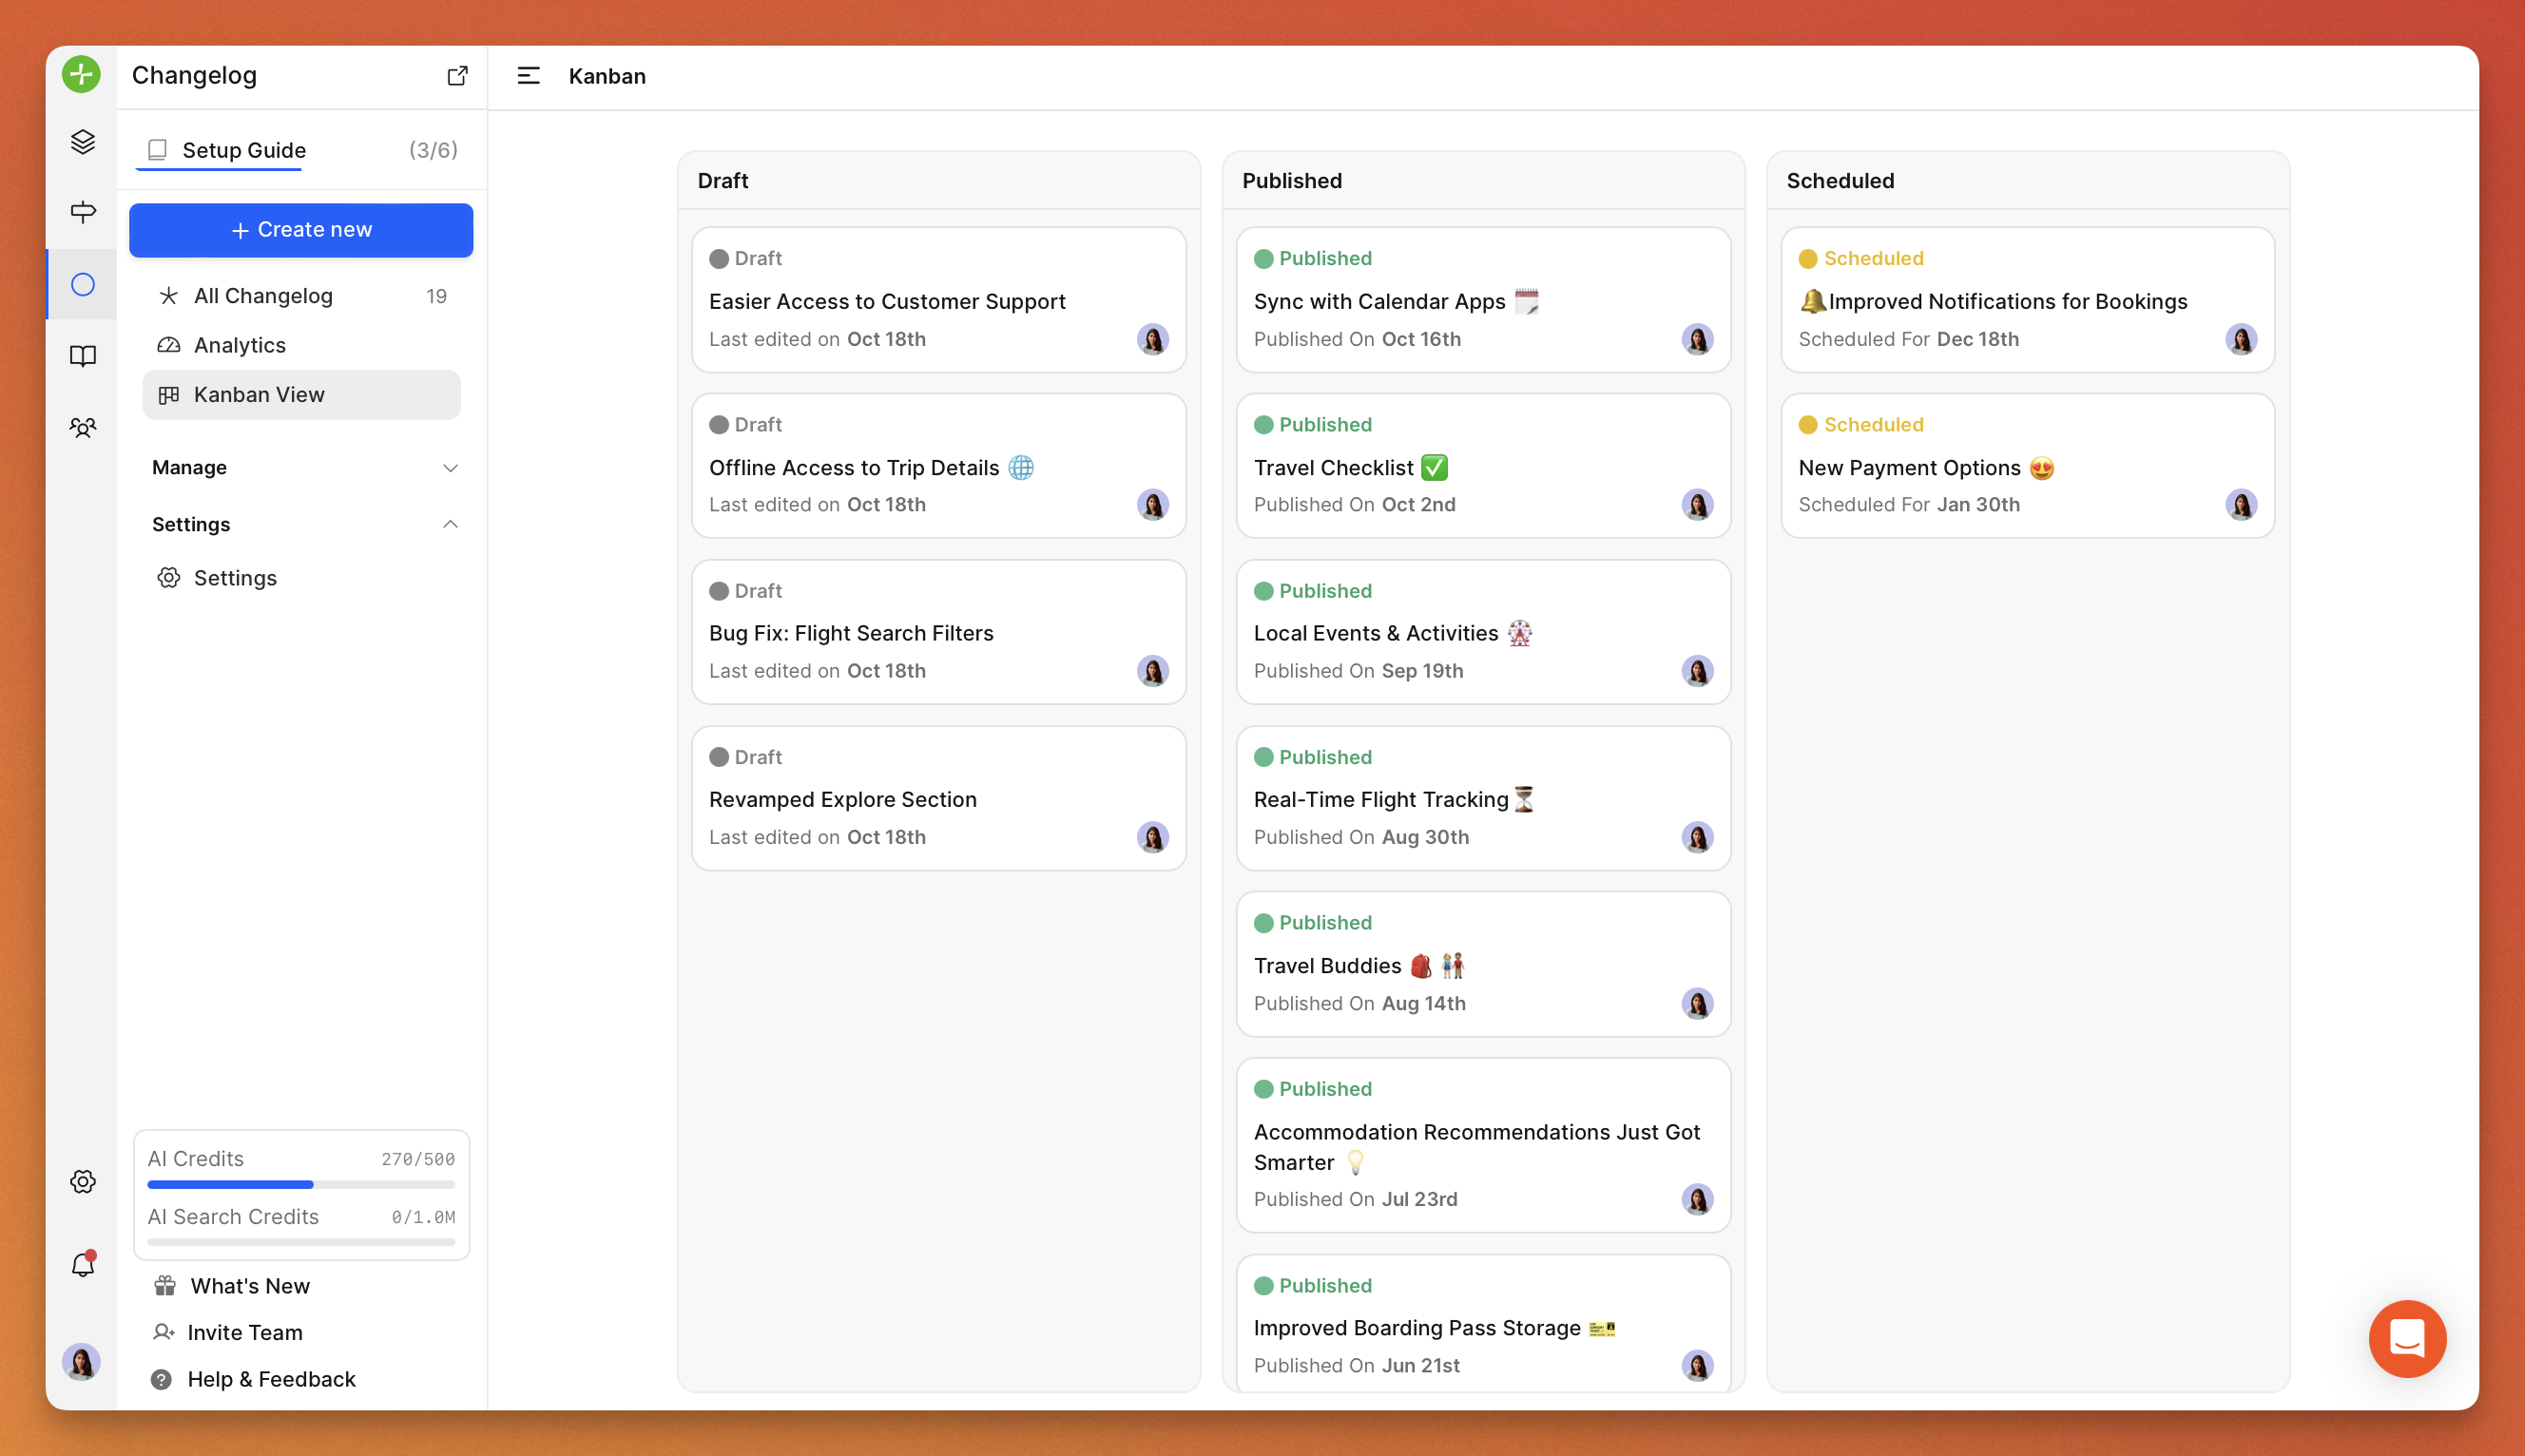Open the gear icon in left rail
The image size is (2525, 1456).
[x=83, y=1181]
